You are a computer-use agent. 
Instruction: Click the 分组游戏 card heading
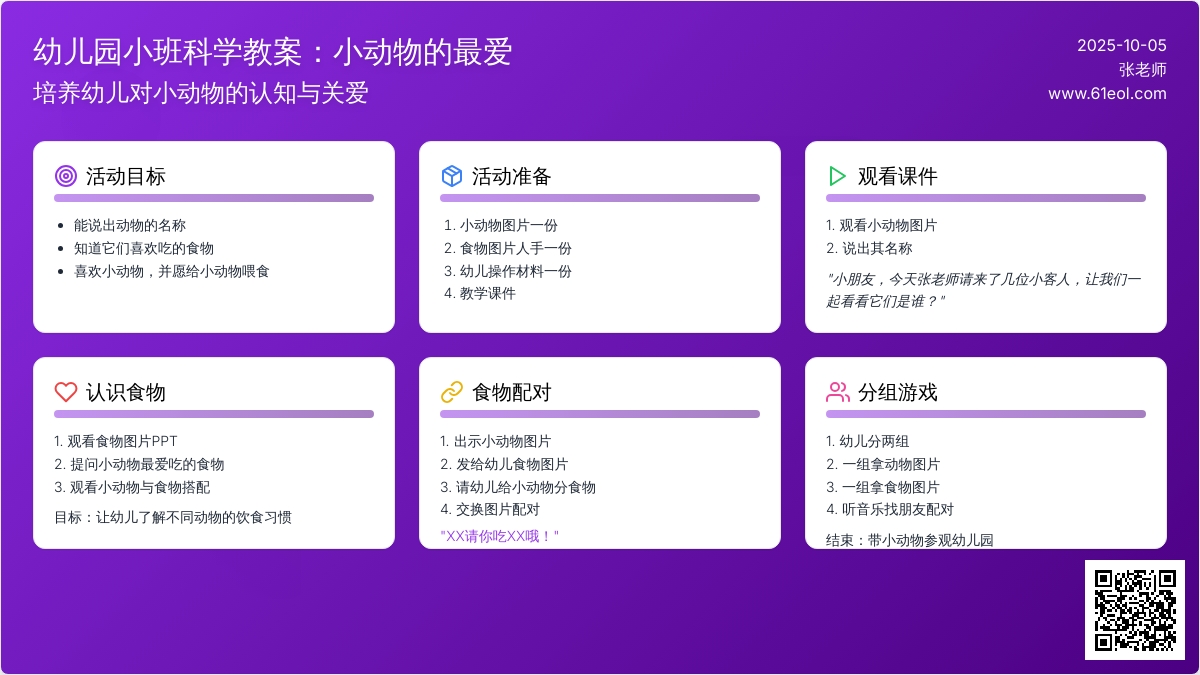pyautogui.click(x=897, y=392)
